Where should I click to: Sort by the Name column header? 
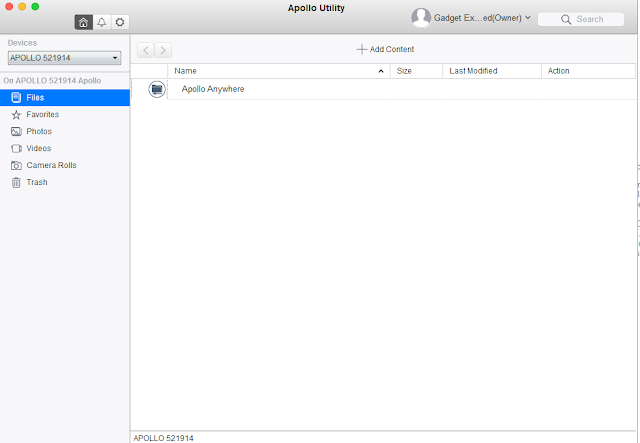click(x=279, y=71)
